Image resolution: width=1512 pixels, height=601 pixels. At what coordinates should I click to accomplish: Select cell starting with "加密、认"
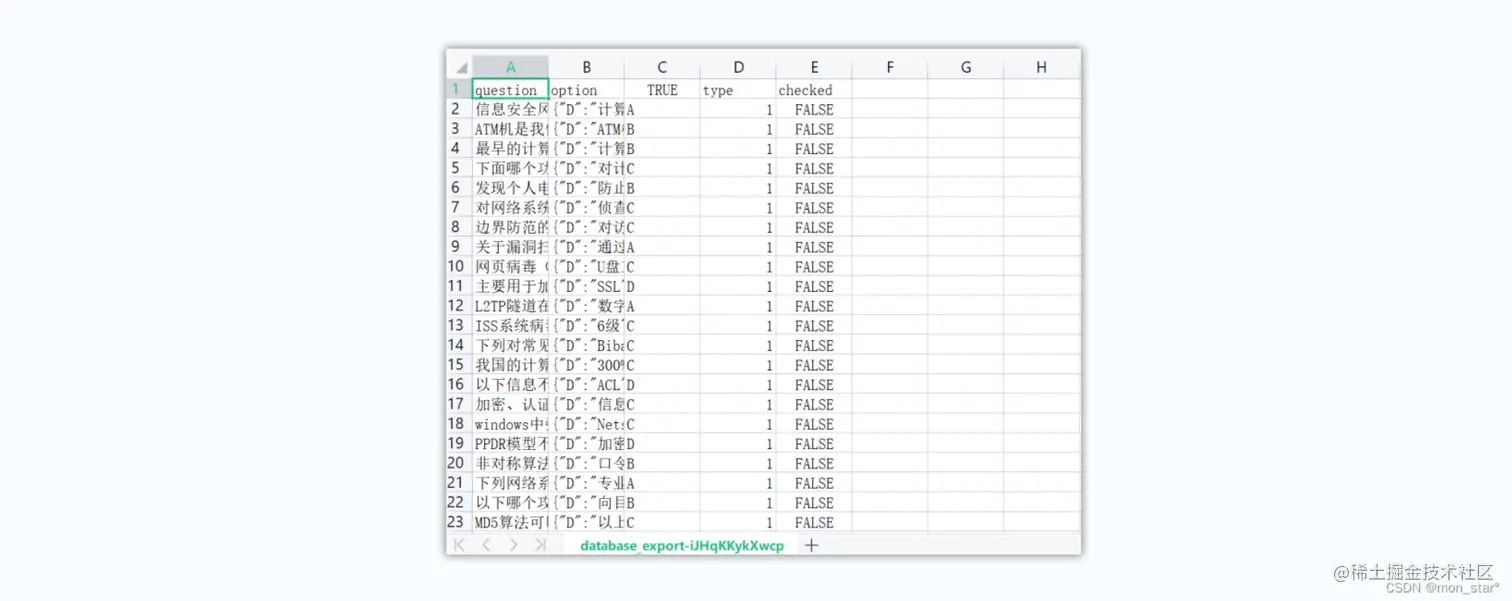pos(510,404)
